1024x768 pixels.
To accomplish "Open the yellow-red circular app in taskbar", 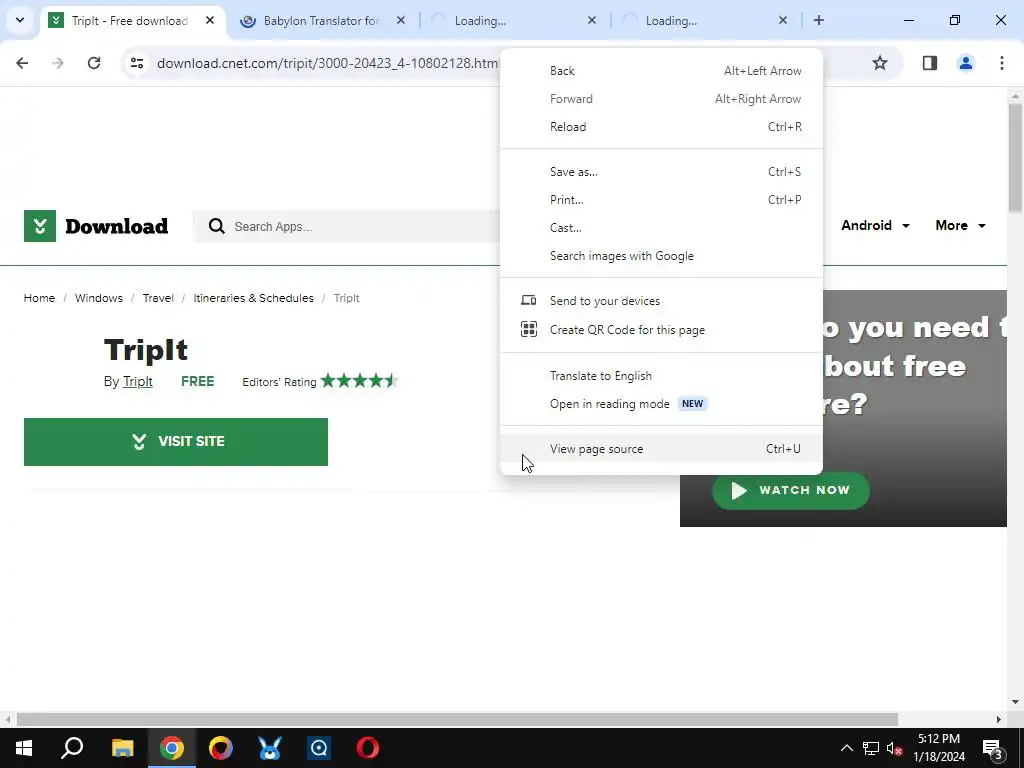I will point(221,748).
